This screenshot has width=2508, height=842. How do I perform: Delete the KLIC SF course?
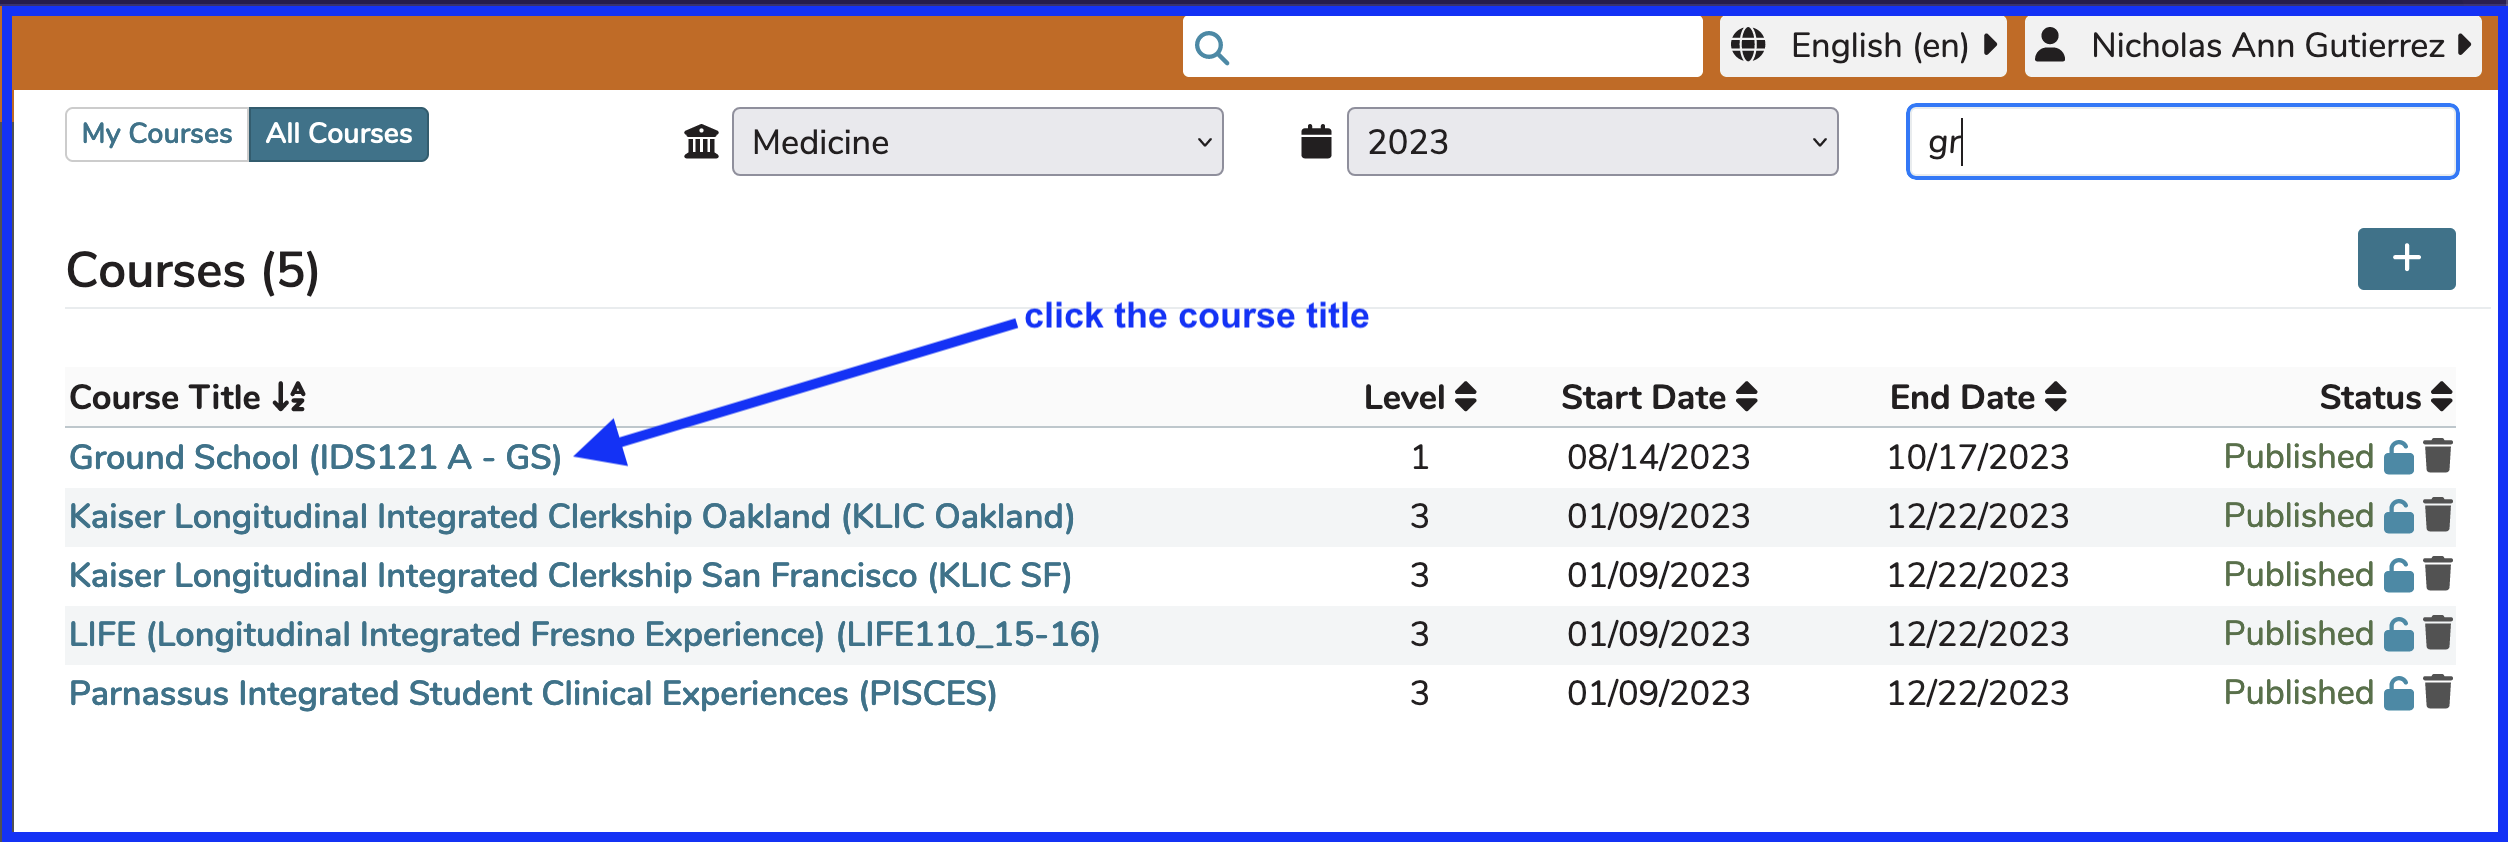pyautogui.click(x=2439, y=574)
